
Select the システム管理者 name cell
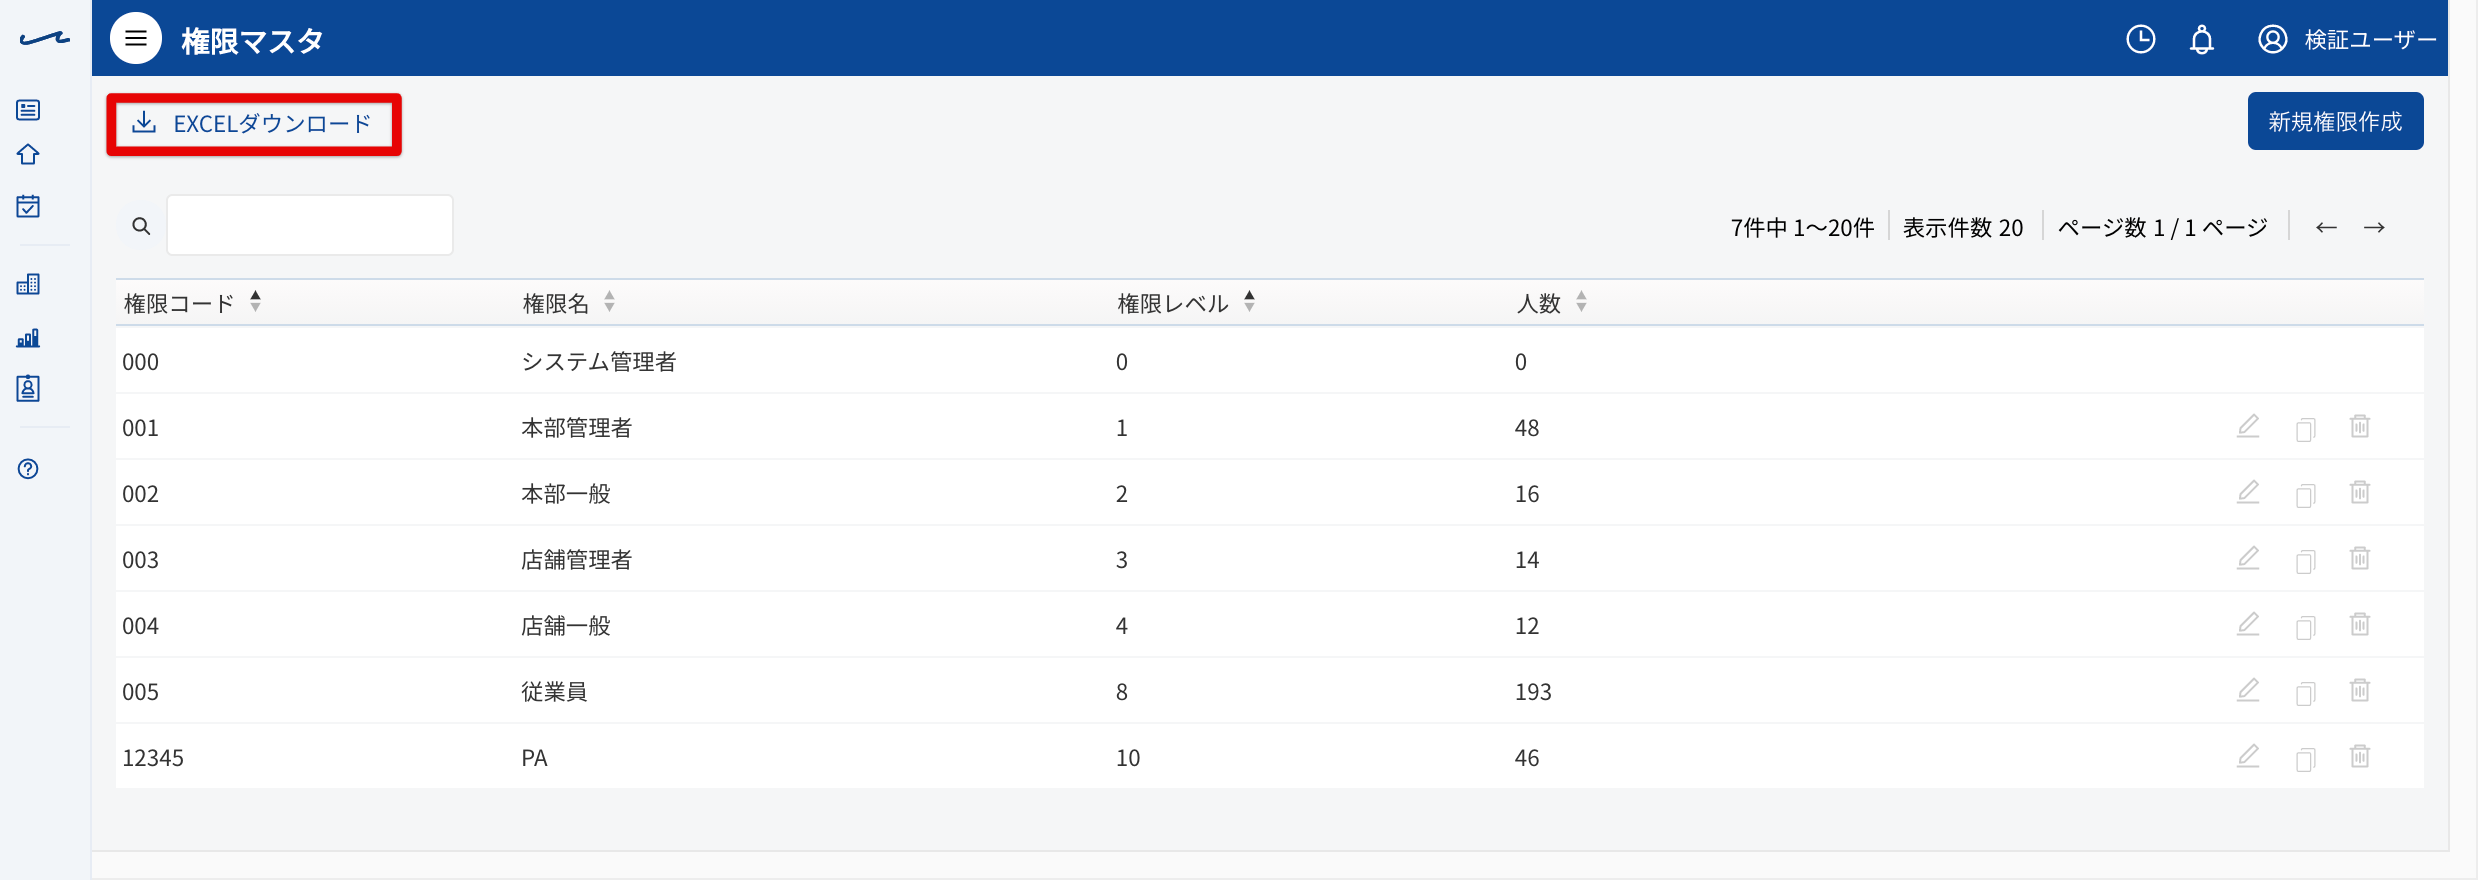tap(598, 362)
